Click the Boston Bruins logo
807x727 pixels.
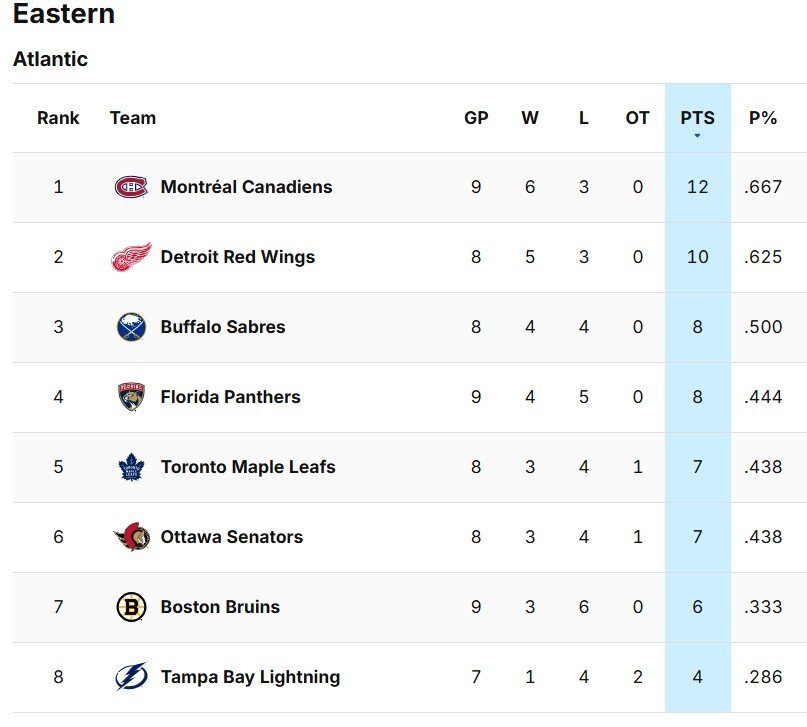131,607
